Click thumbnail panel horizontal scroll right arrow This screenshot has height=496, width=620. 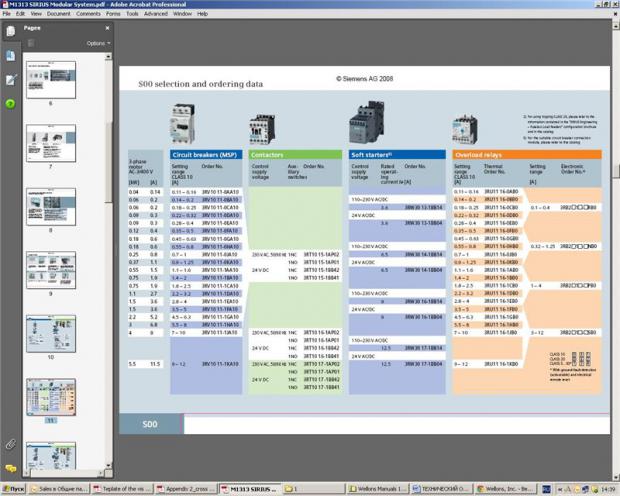[x=101, y=473]
